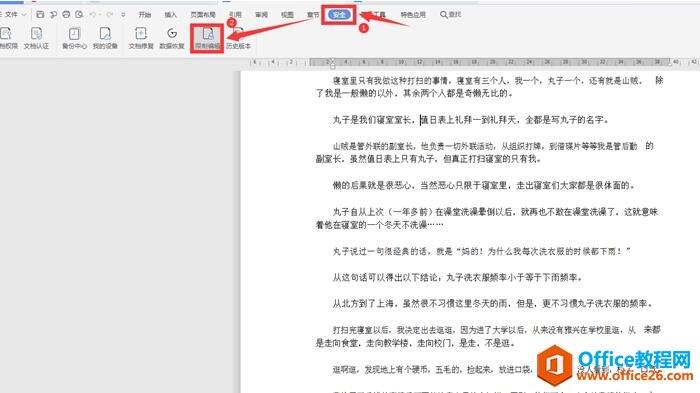Click the 查找 search magnifier
The image size is (700, 393).
click(x=450, y=15)
